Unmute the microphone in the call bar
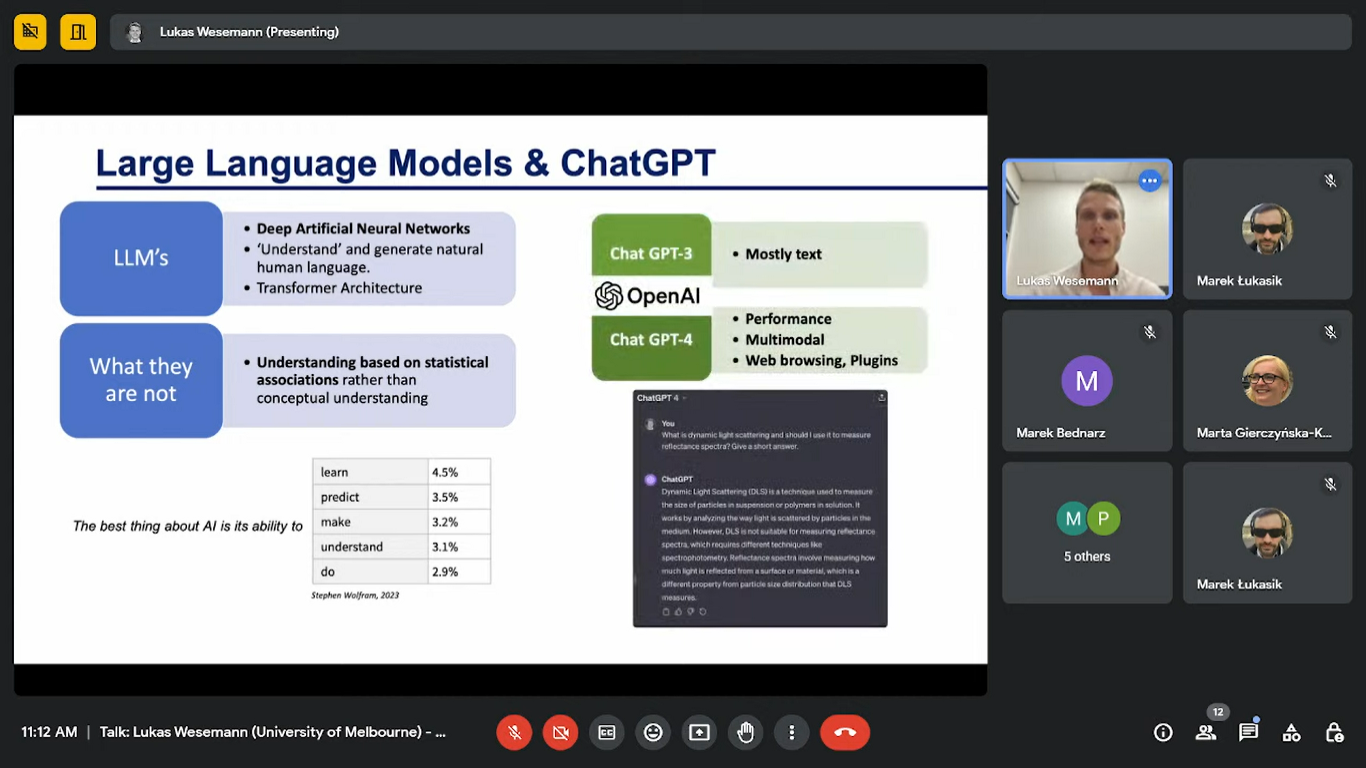 click(514, 733)
